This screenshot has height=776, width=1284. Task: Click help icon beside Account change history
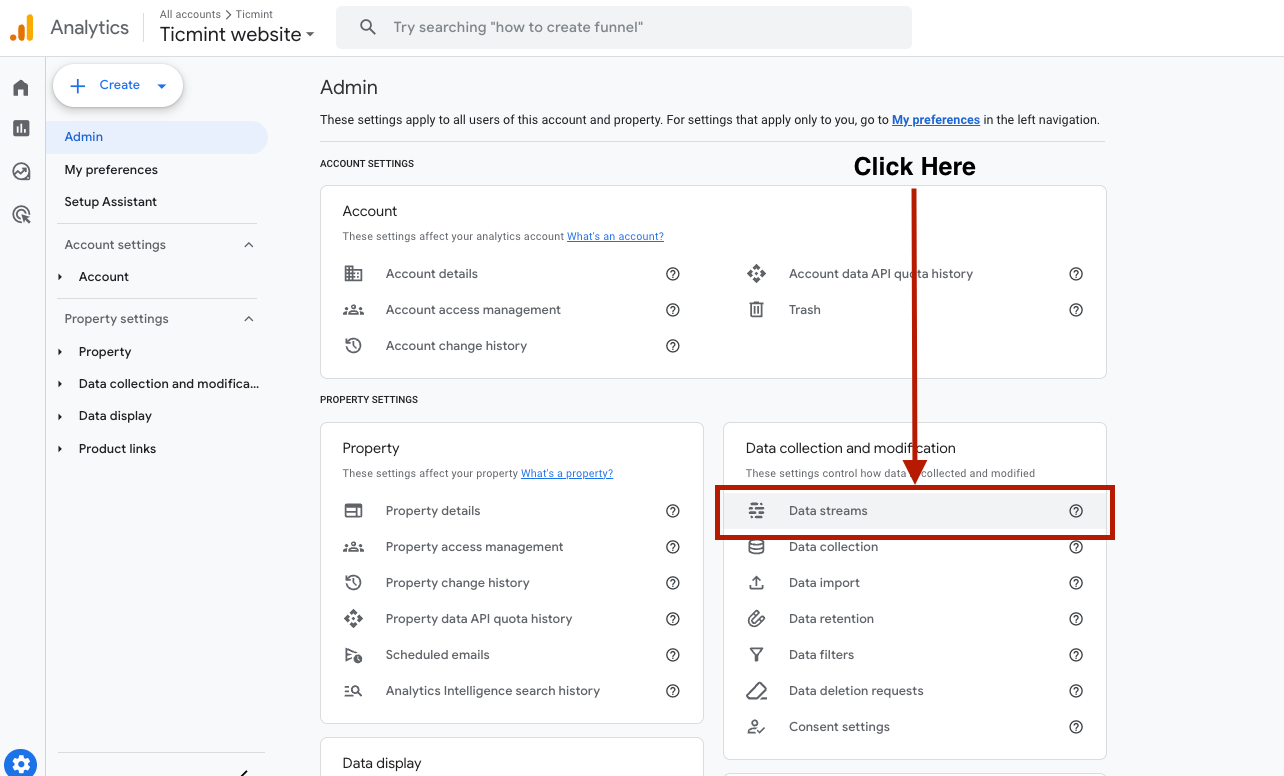673,346
